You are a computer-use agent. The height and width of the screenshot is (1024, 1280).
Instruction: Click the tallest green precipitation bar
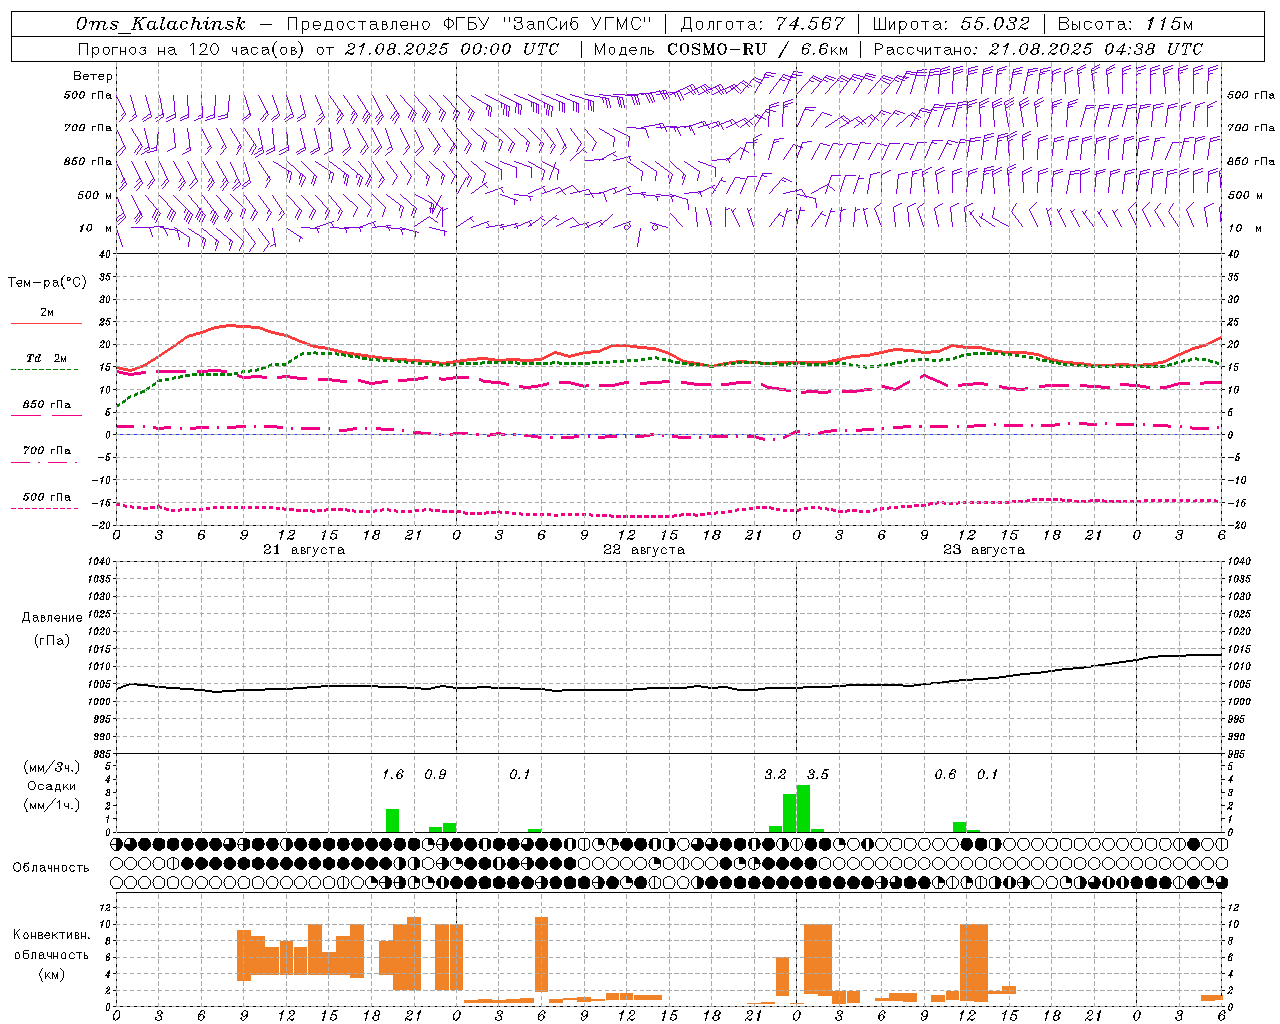pyautogui.click(x=803, y=809)
